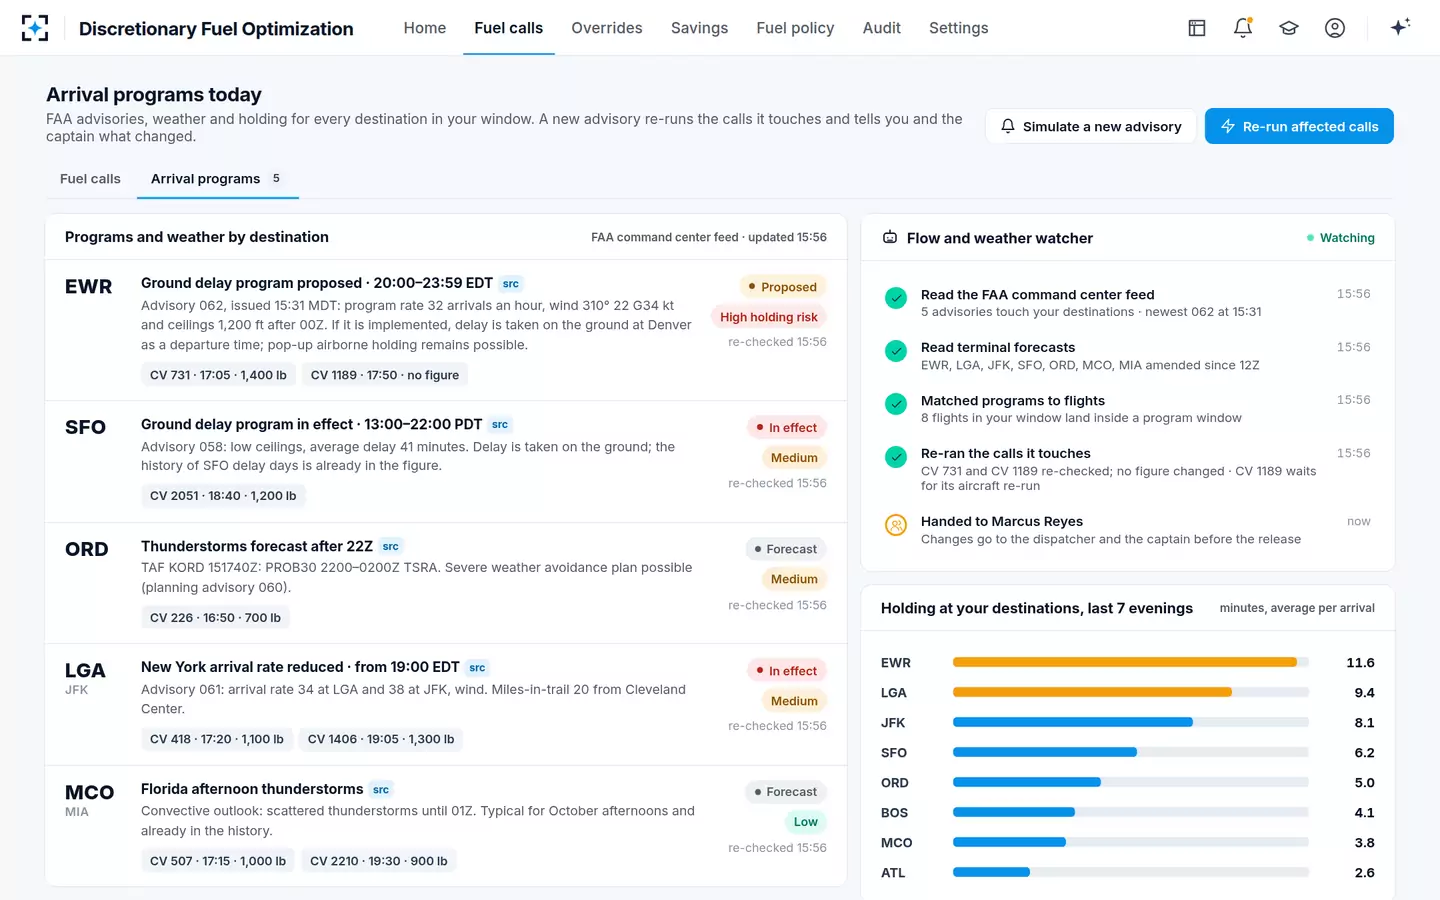The width and height of the screenshot is (1440, 900).
Task: Click the src badge on New York arrival rate
Action: 477,668
